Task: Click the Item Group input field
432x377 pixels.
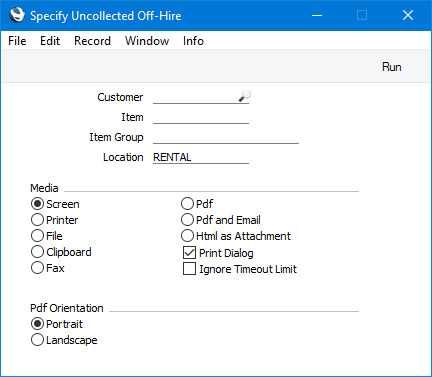Action: pos(226,137)
